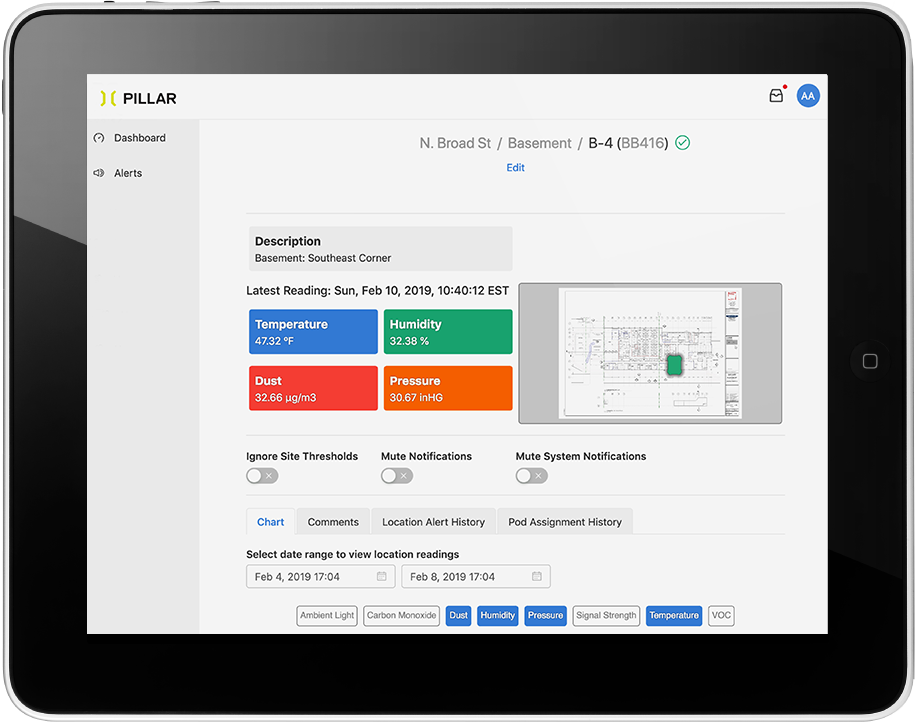Open the AA user avatar menu
Viewport: 915px width, 723px height.
808,96
